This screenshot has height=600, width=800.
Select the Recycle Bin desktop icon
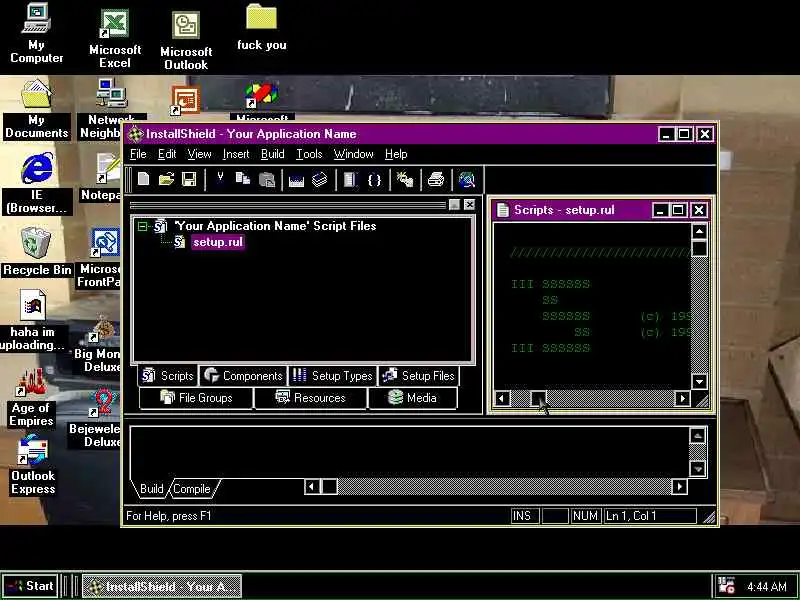coord(36,252)
